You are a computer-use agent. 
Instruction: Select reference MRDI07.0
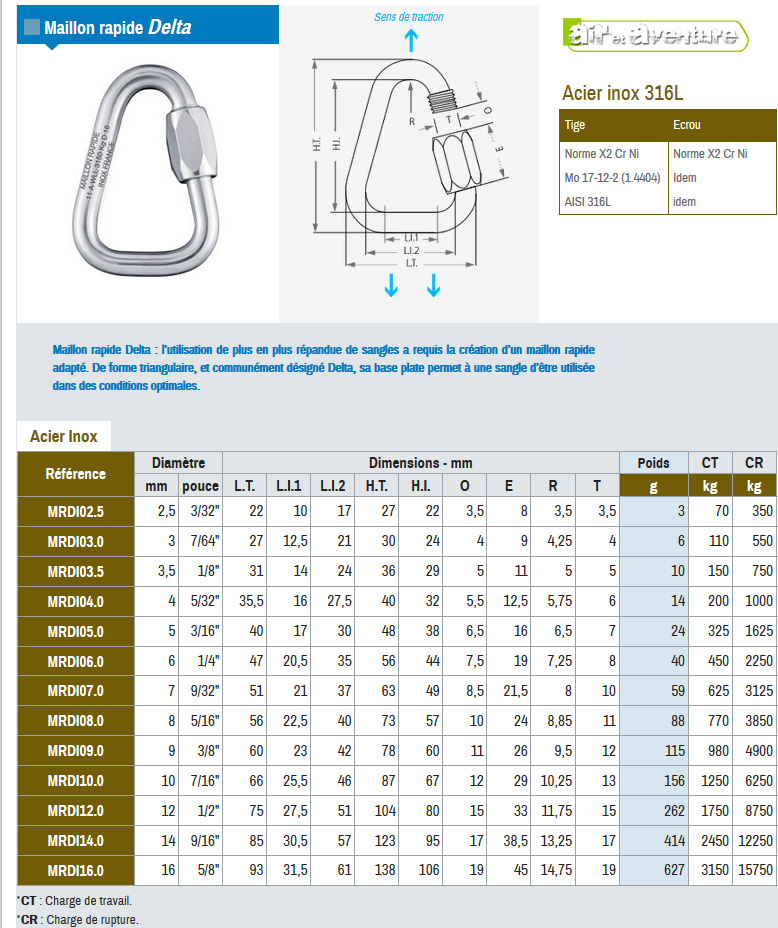pyautogui.click(x=76, y=691)
